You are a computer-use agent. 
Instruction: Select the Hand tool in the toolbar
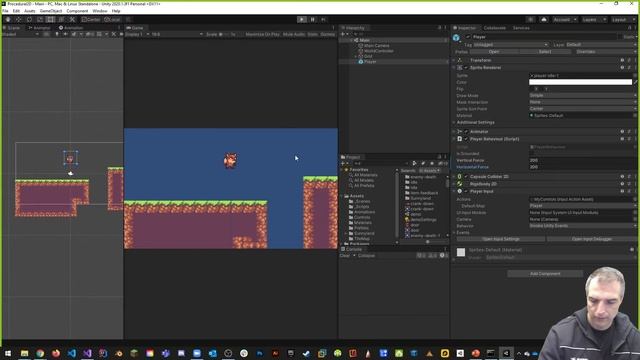tap(8, 19)
